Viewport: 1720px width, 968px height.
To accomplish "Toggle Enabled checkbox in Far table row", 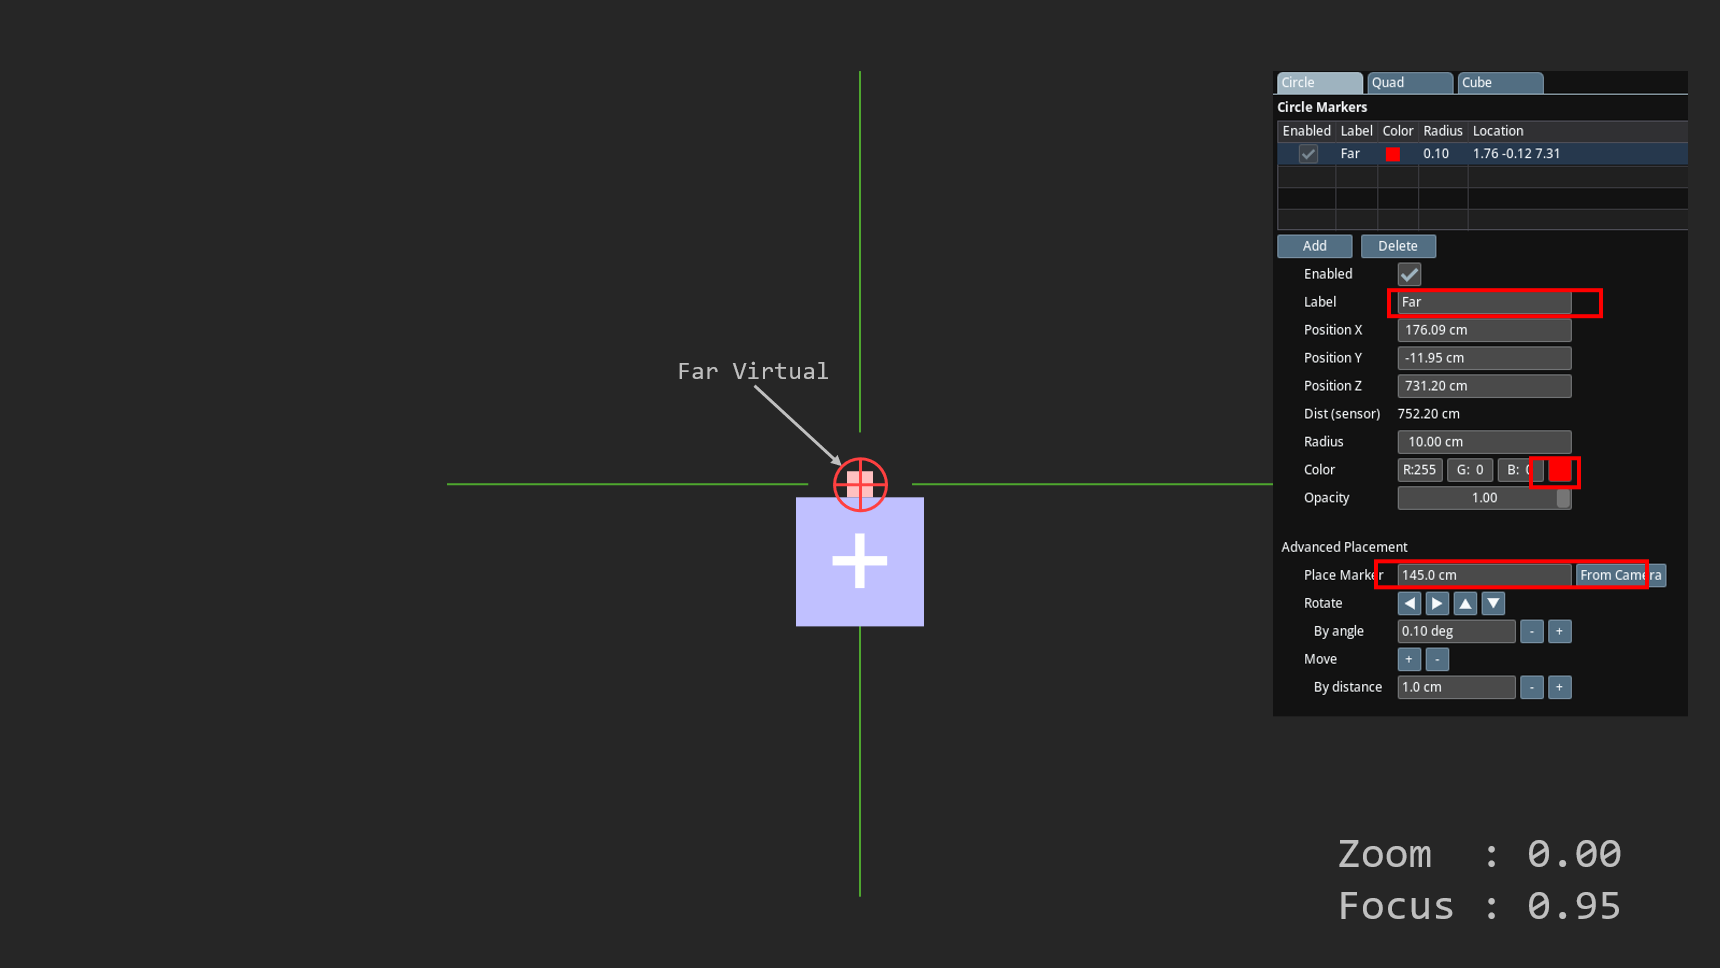I will (x=1308, y=154).
